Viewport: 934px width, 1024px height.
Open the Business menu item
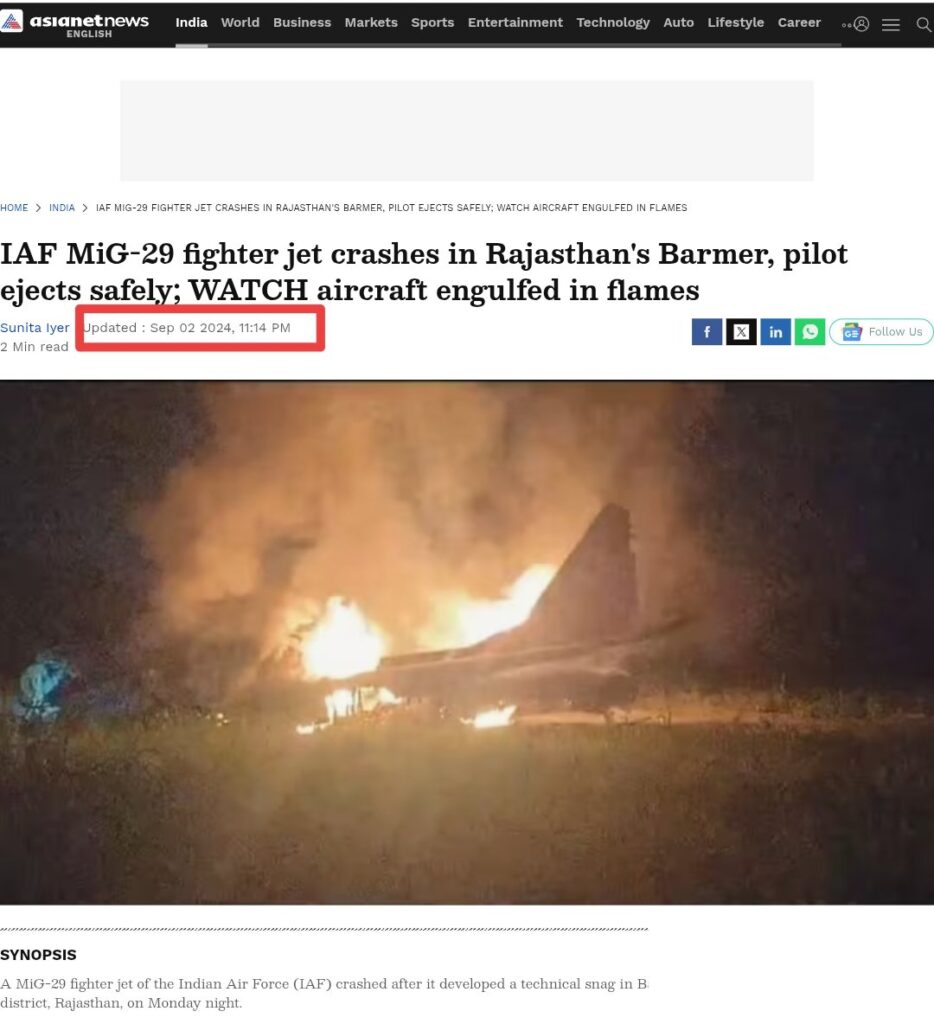click(x=302, y=23)
